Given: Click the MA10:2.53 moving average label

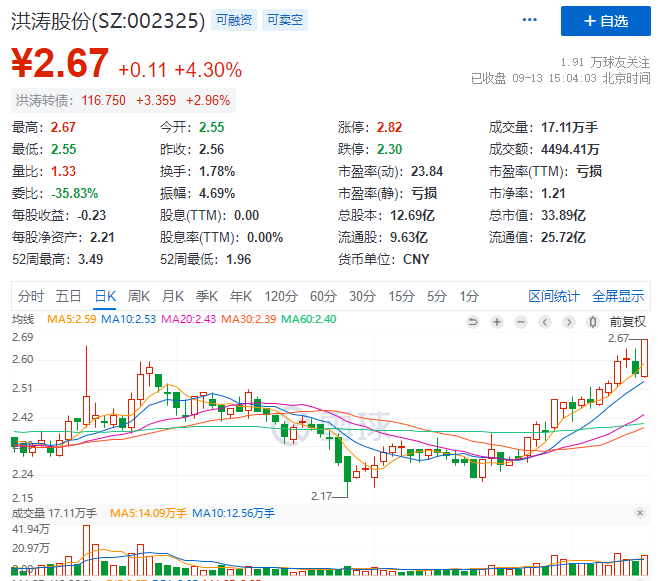Looking at the screenshot, I should (x=128, y=319).
